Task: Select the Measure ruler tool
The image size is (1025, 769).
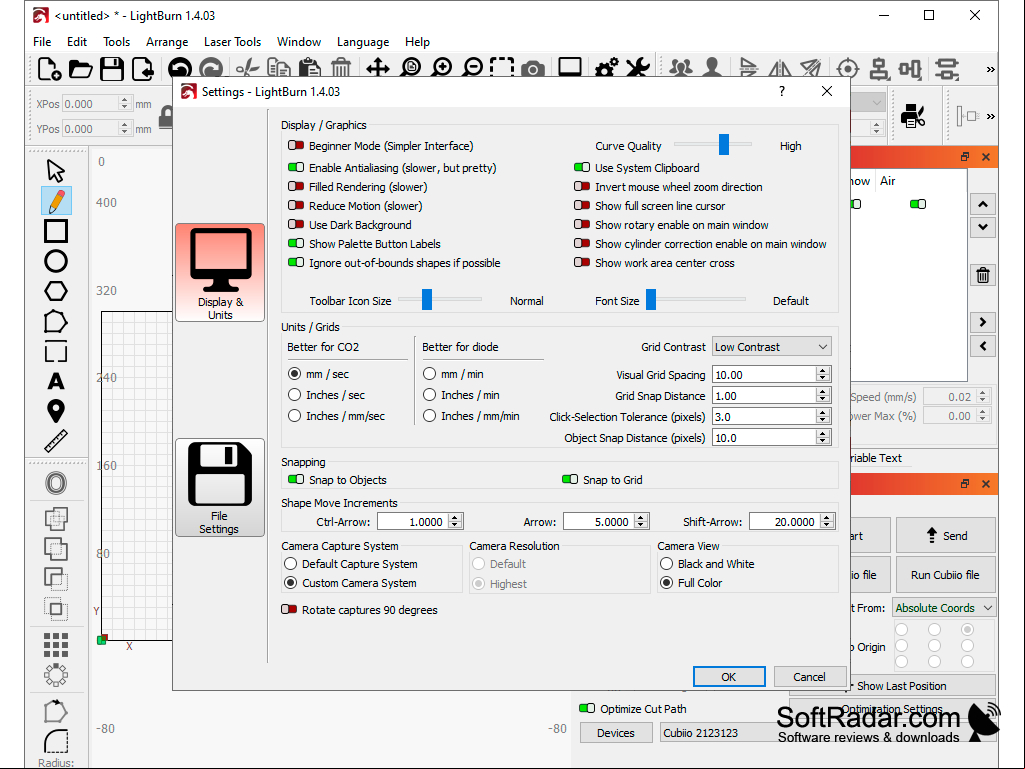Action: [56, 441]
